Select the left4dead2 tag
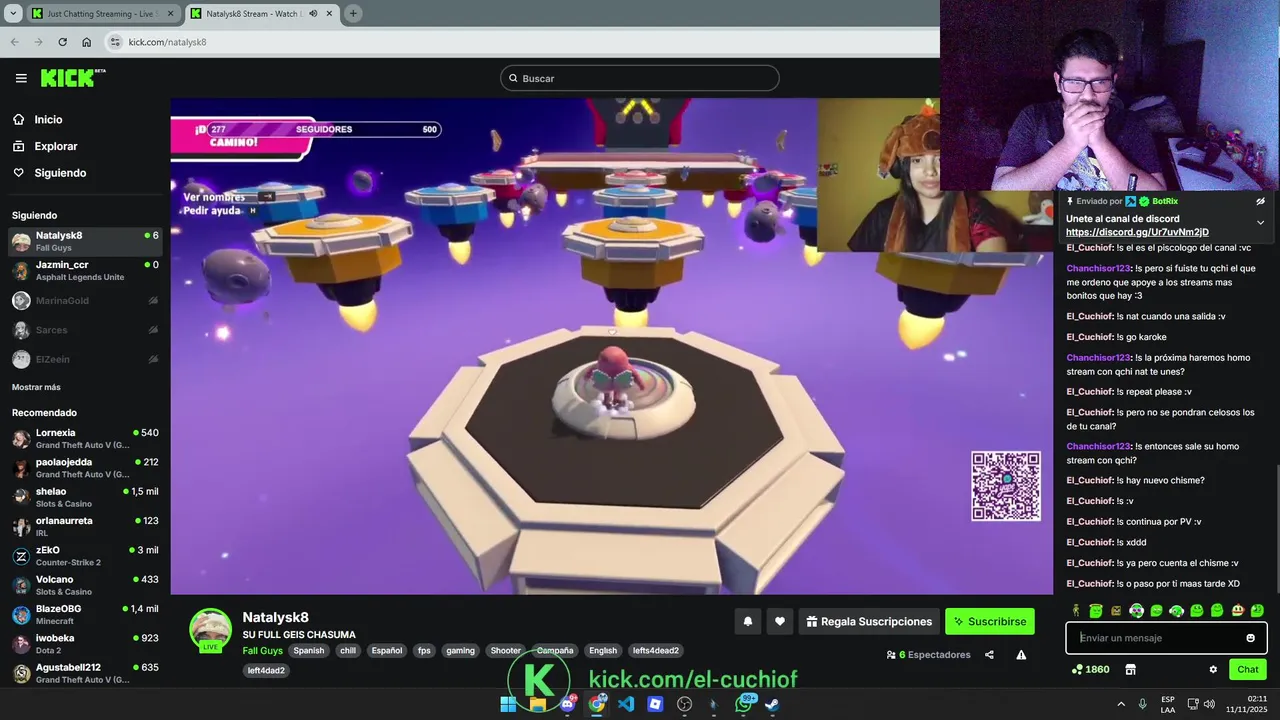 267,671
